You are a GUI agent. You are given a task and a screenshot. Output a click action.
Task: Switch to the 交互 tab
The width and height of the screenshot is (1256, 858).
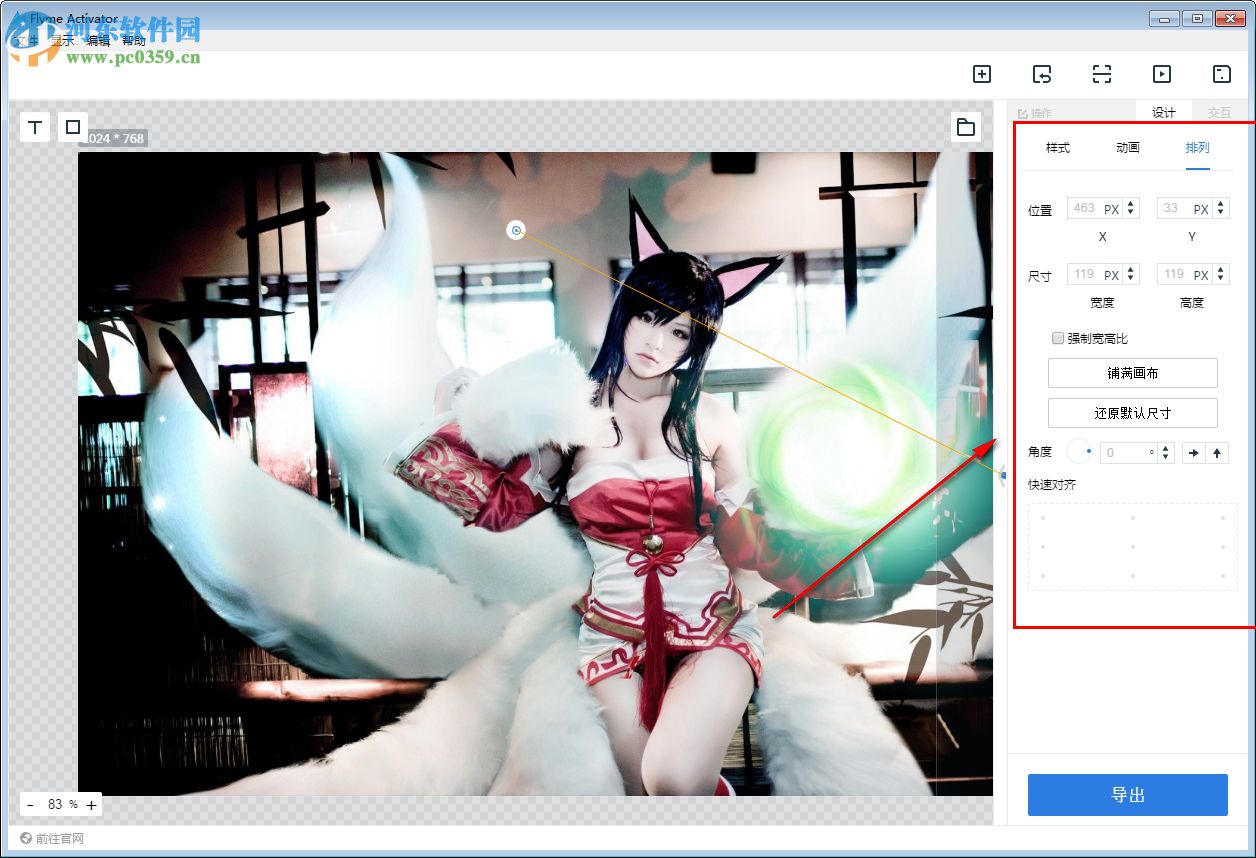click(x=1219, y=112)
